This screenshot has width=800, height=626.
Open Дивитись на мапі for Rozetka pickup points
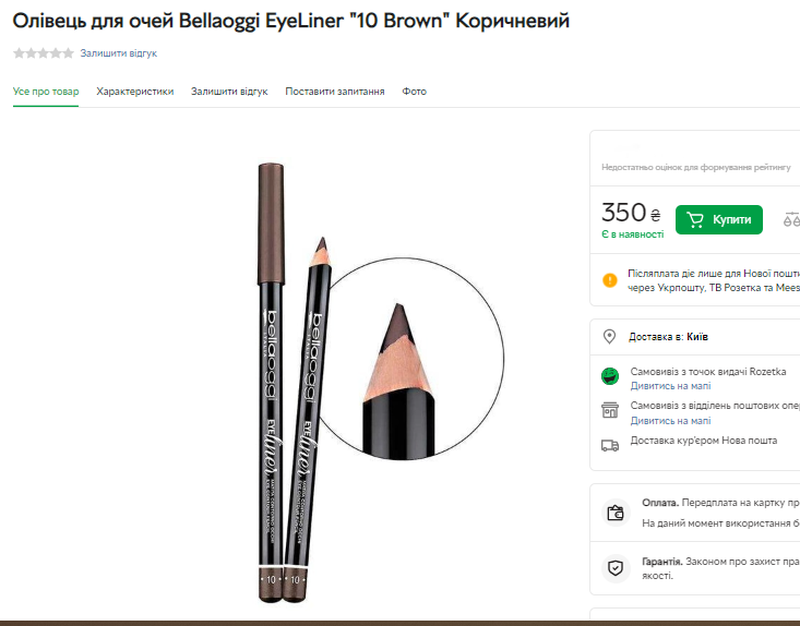pyautogui.click(x=671, y=386)
